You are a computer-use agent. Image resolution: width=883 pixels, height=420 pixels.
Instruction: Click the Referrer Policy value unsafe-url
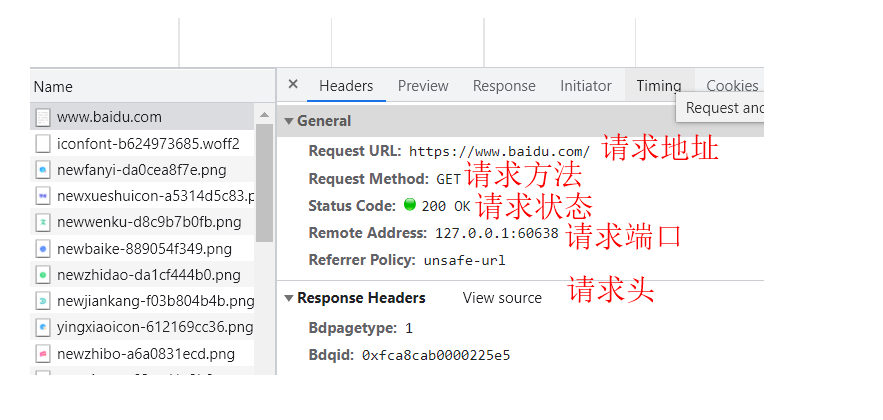pos(465,261)
